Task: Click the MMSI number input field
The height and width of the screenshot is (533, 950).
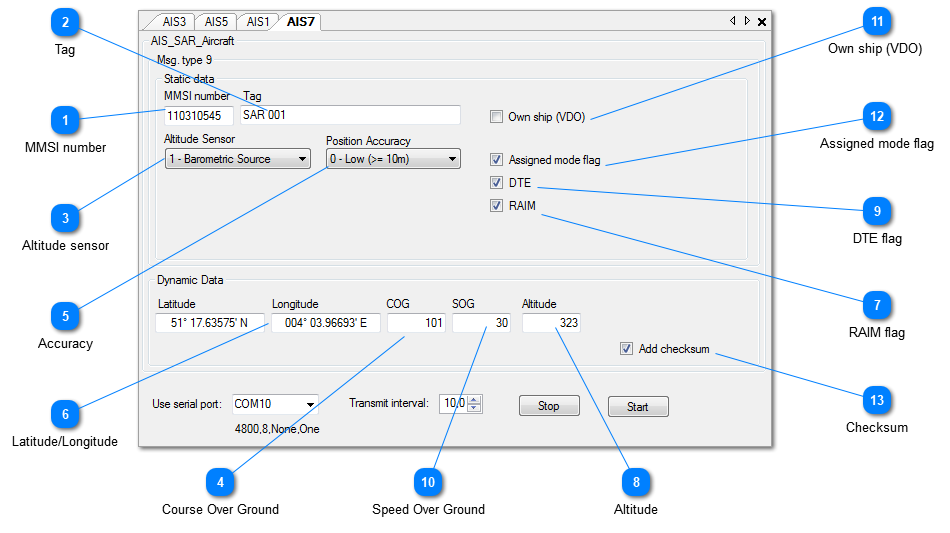Action: (198, 115)
